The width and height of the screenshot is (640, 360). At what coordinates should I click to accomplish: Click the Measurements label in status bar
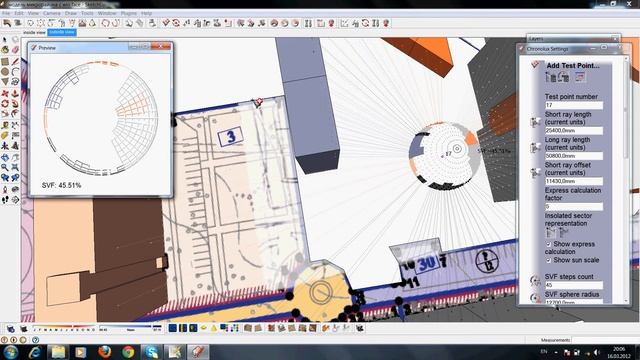click(x=555, y=340)
